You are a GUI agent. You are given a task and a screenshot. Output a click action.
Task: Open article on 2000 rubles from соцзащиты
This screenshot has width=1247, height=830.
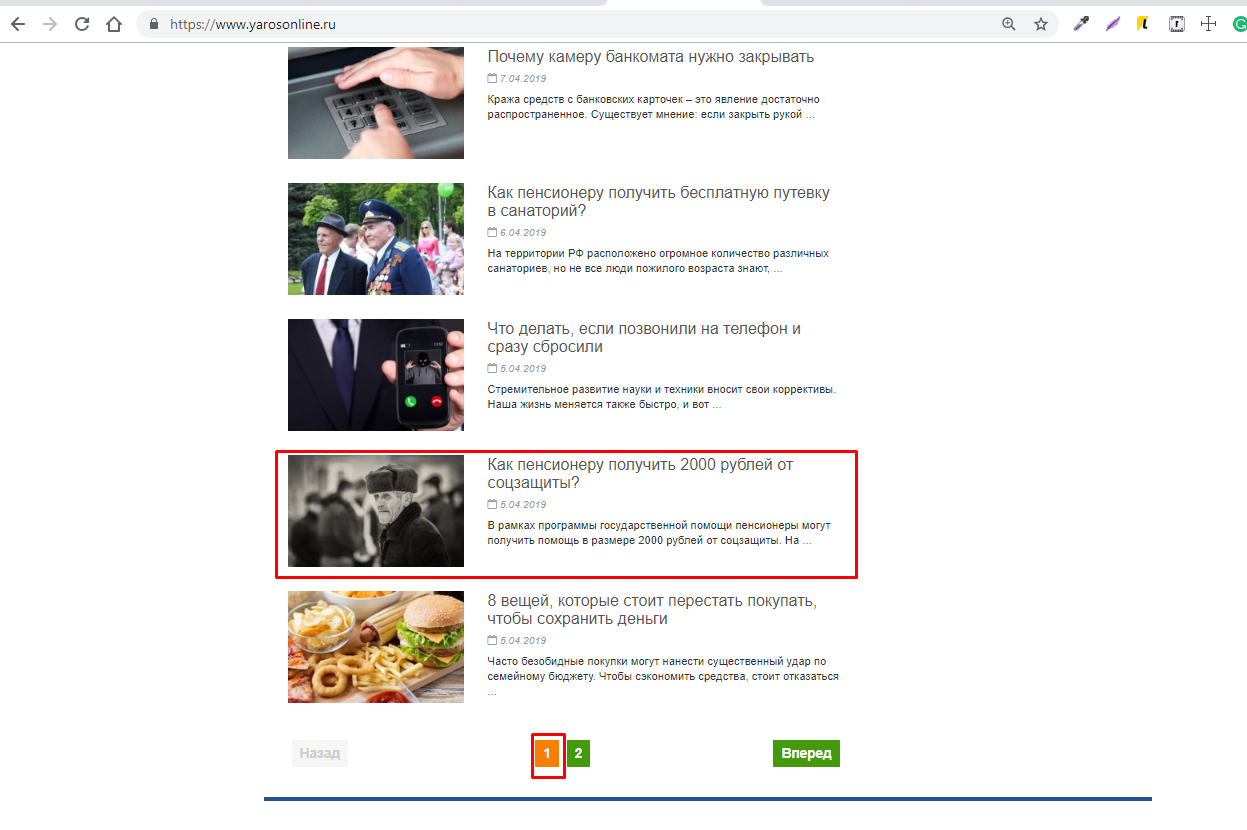[x=641, y=473]
